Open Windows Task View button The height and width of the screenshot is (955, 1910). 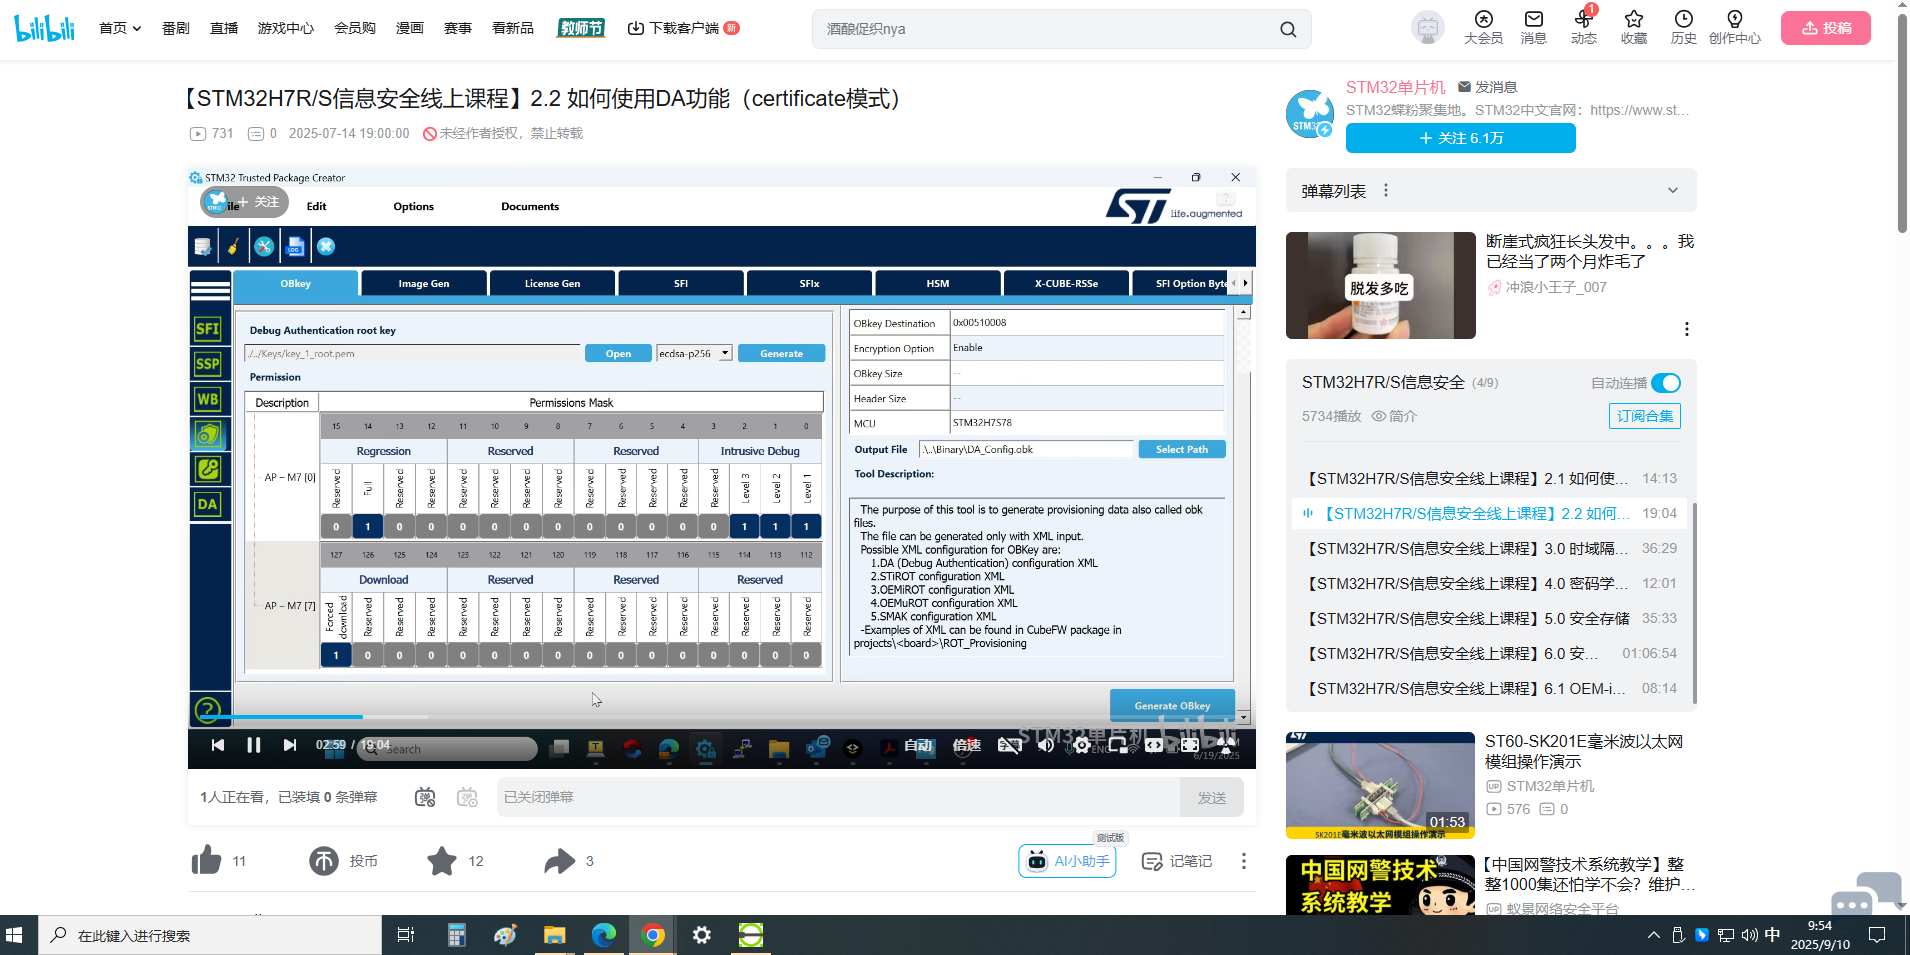(x=406, y=935)
